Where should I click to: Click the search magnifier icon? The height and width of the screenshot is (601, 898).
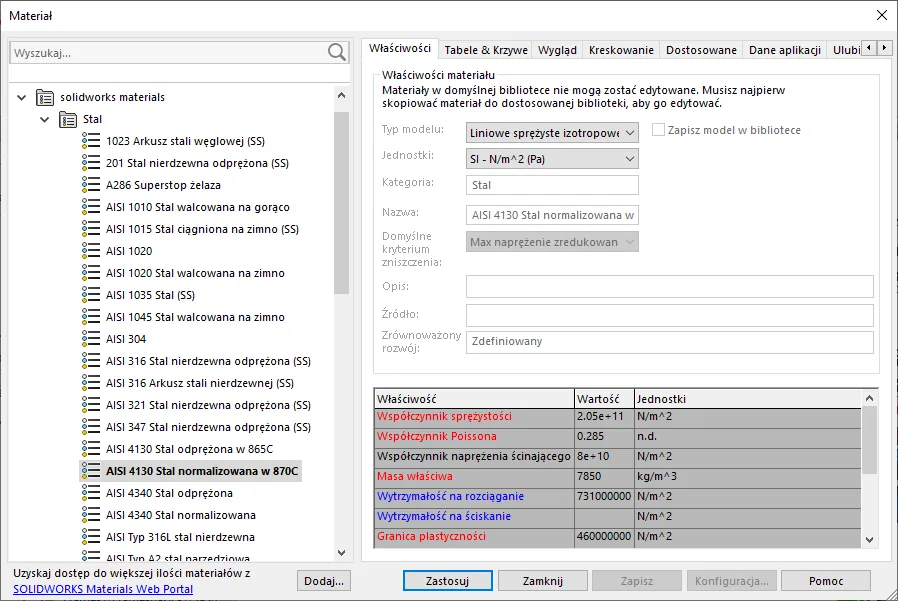coord(337,52)
